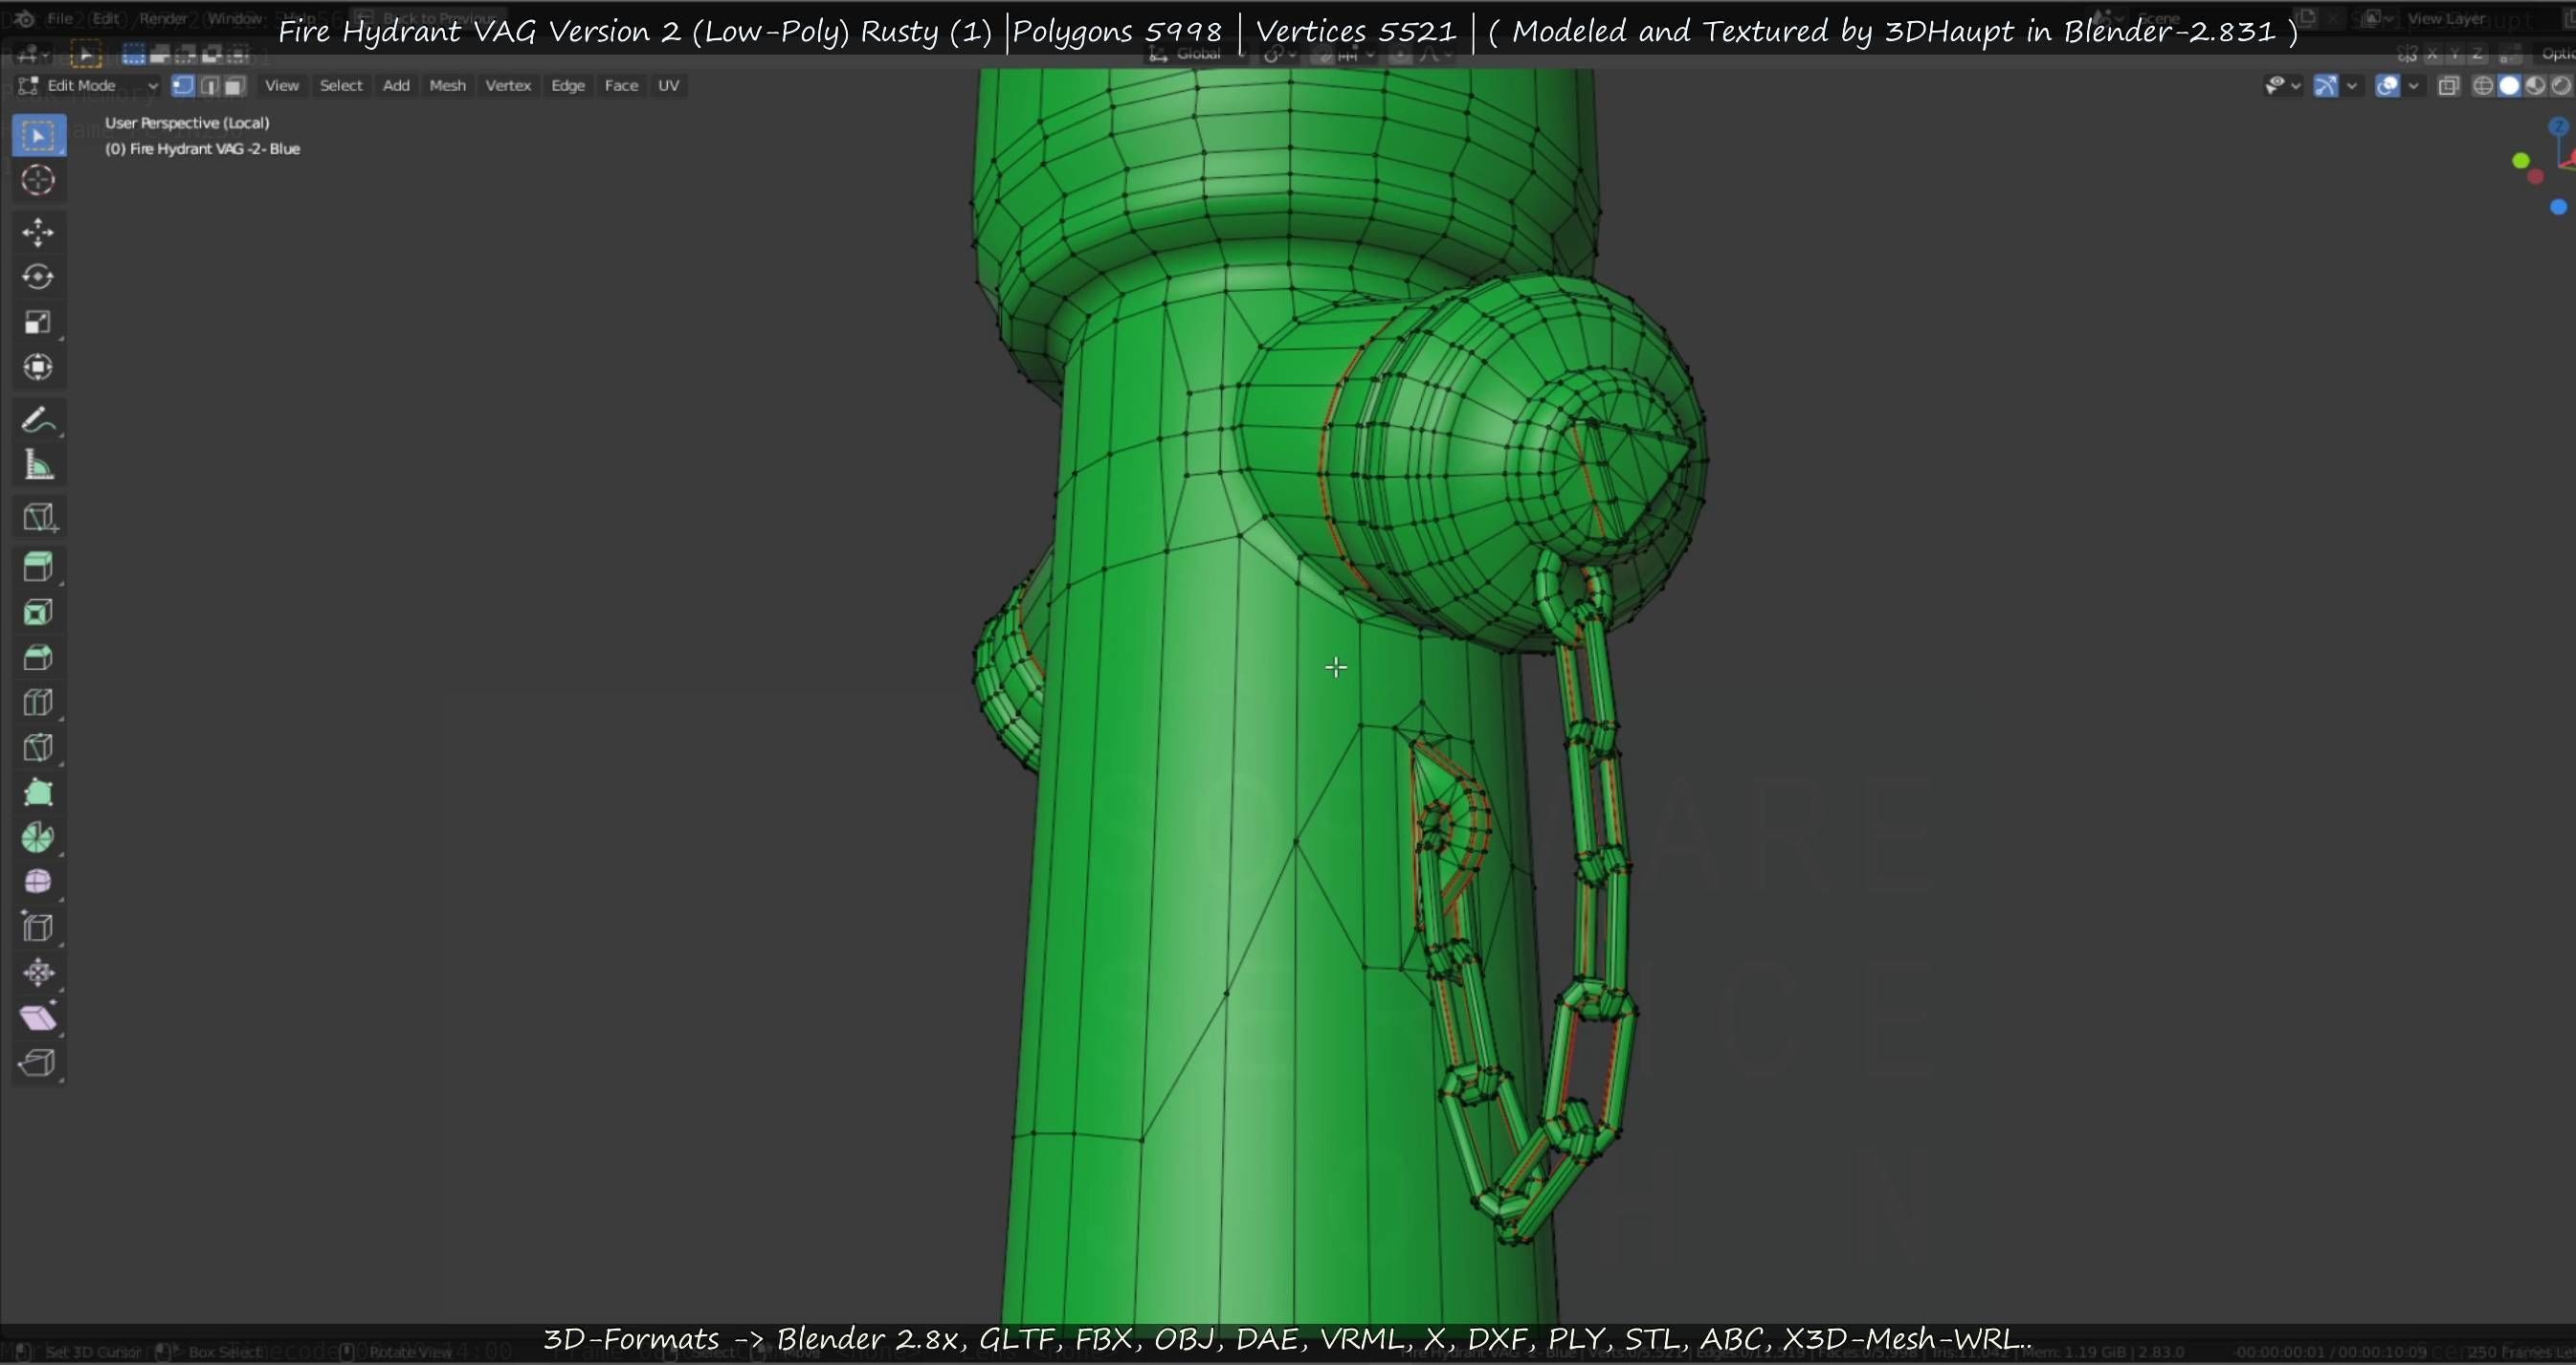Choose the Annotate pencil tool
2576x1365 pixels.
pos(39,419)
